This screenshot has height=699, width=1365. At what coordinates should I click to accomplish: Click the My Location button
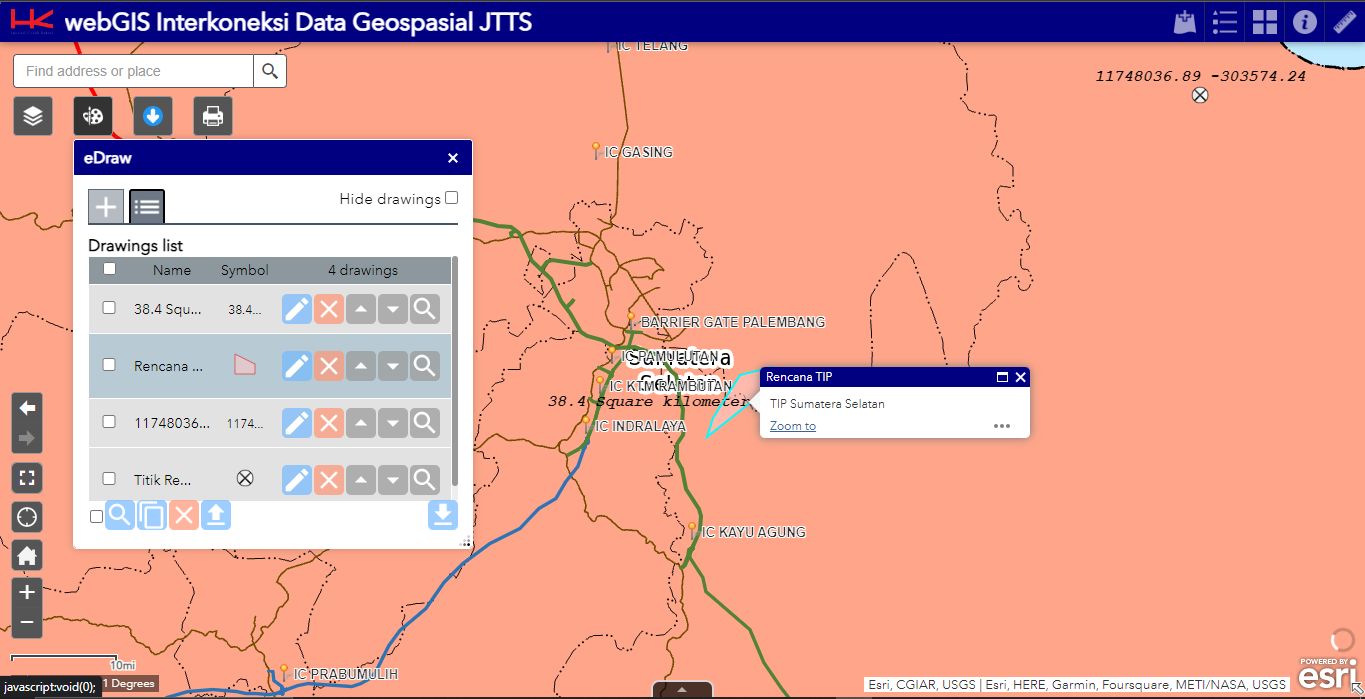click(27, 517)
